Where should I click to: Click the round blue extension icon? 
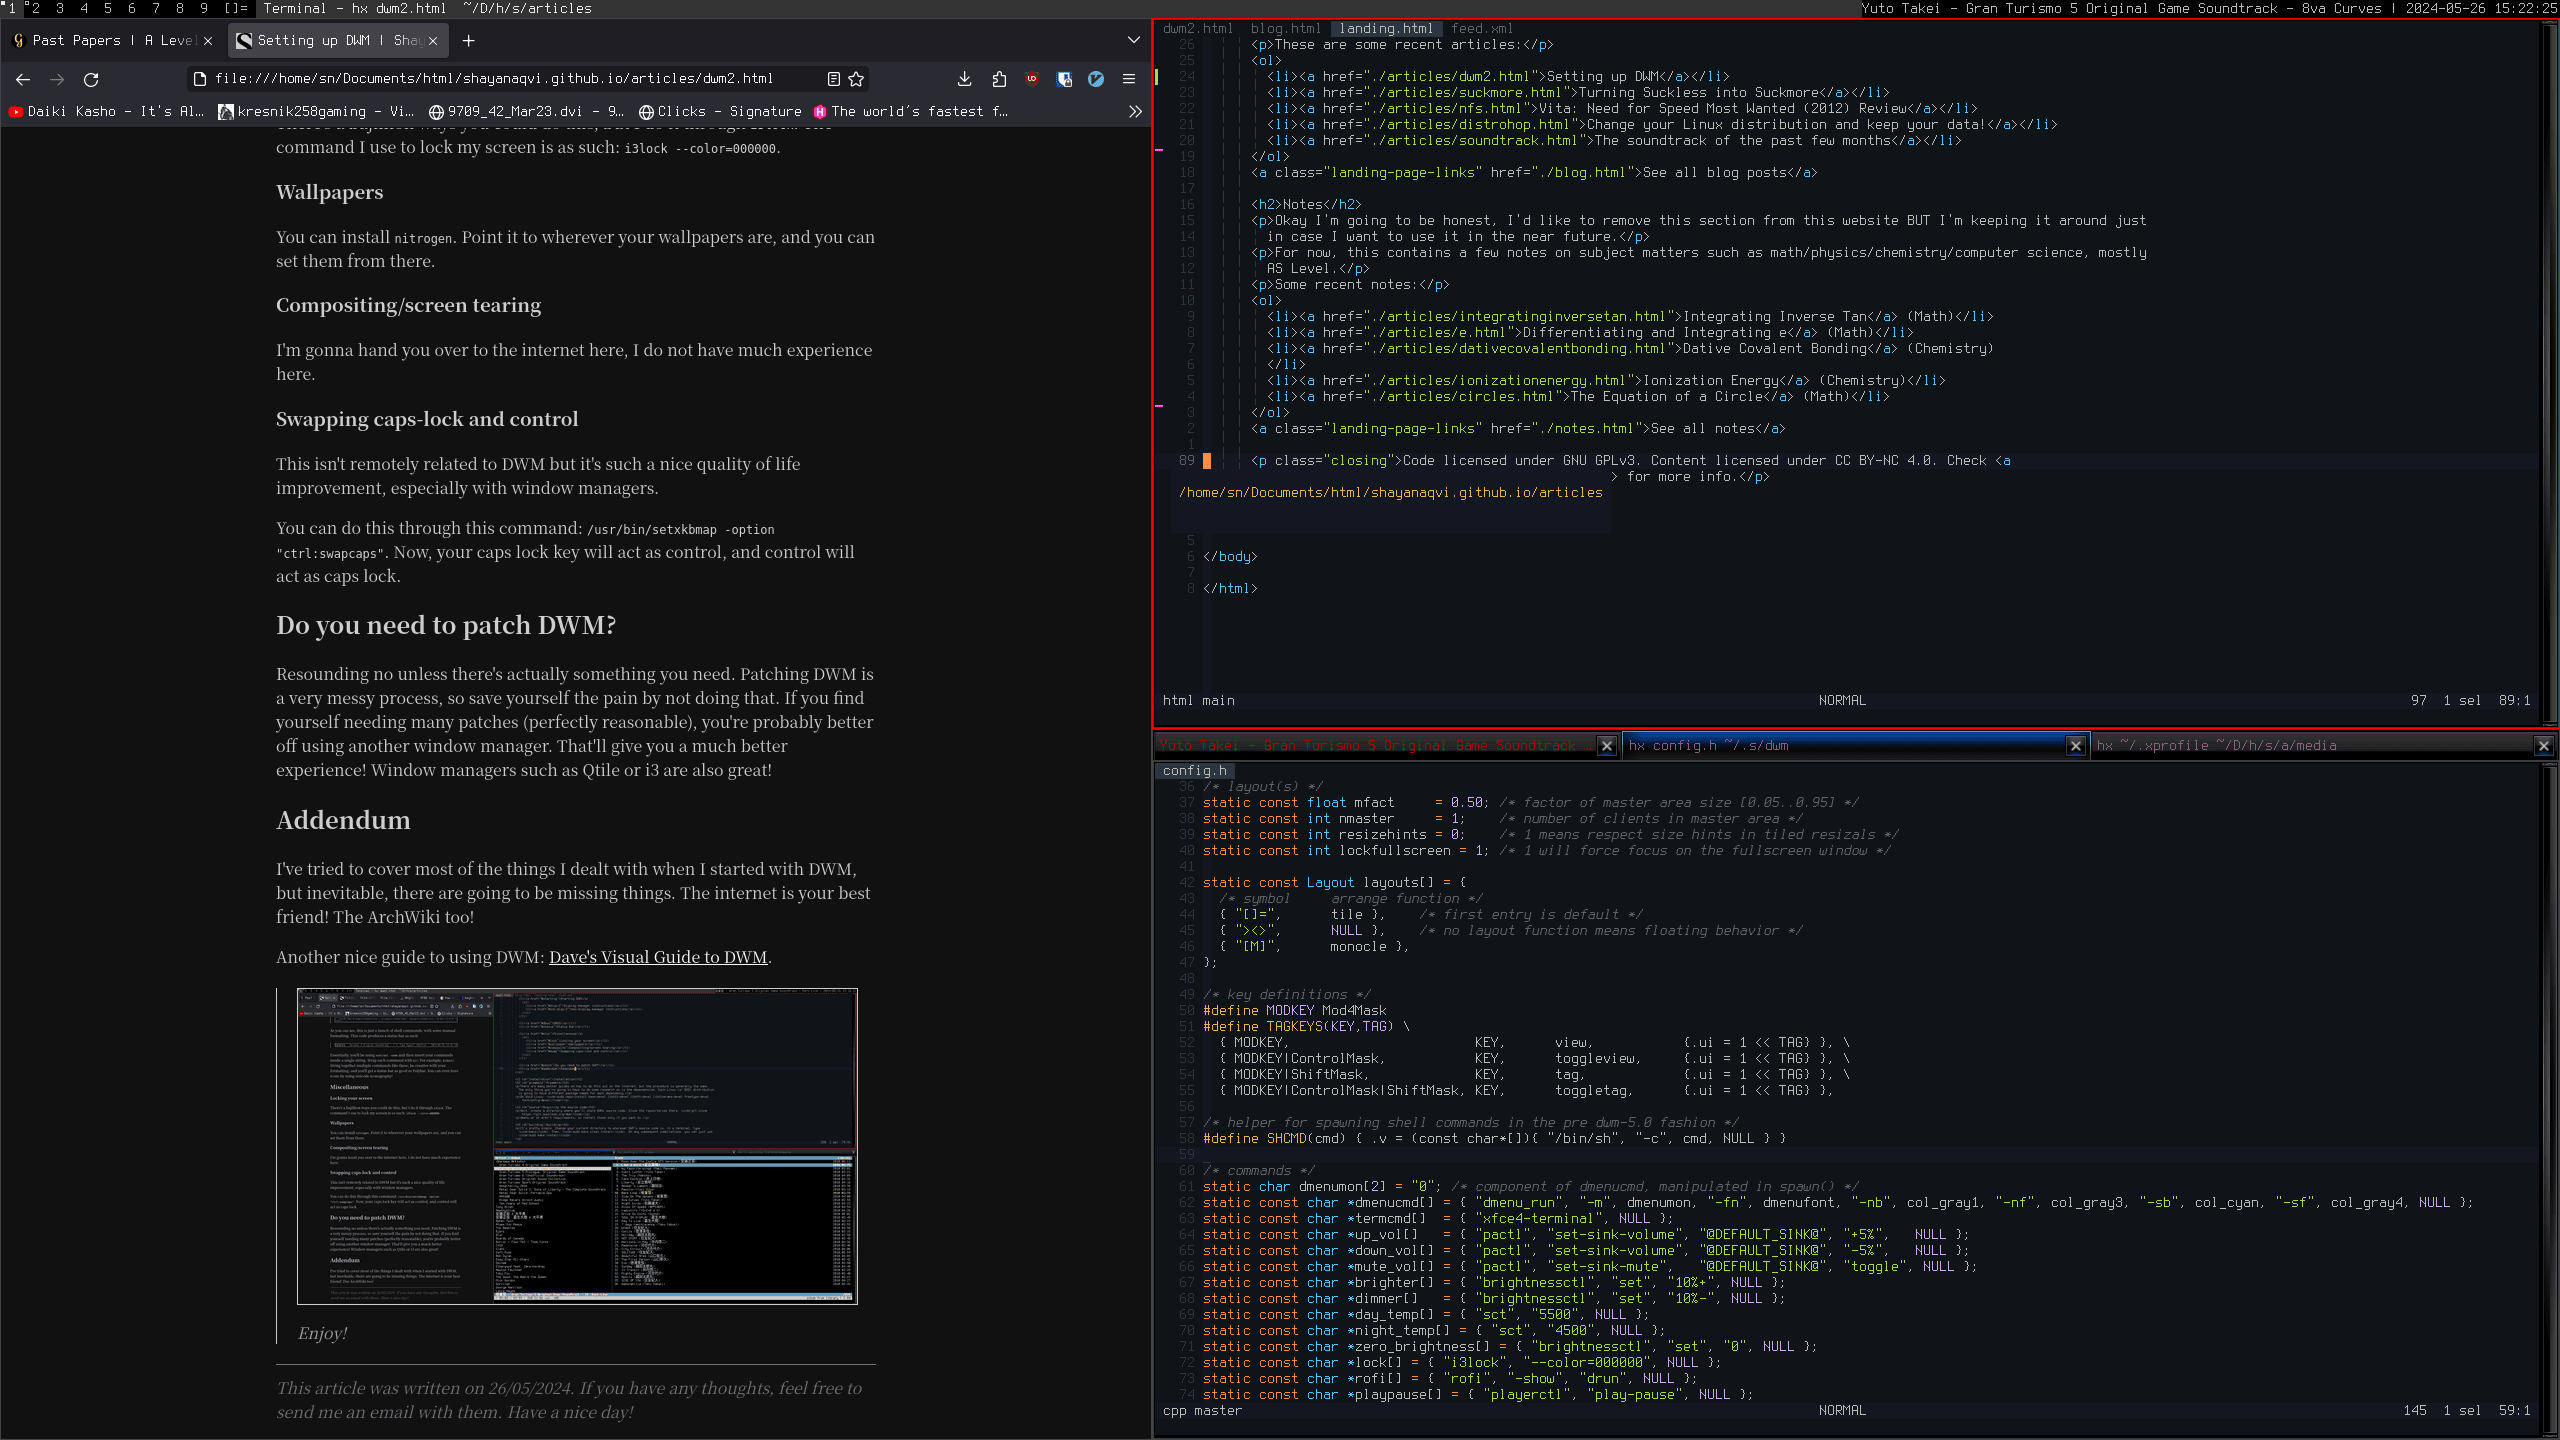pyautogui.click(x=1096, y=79)
